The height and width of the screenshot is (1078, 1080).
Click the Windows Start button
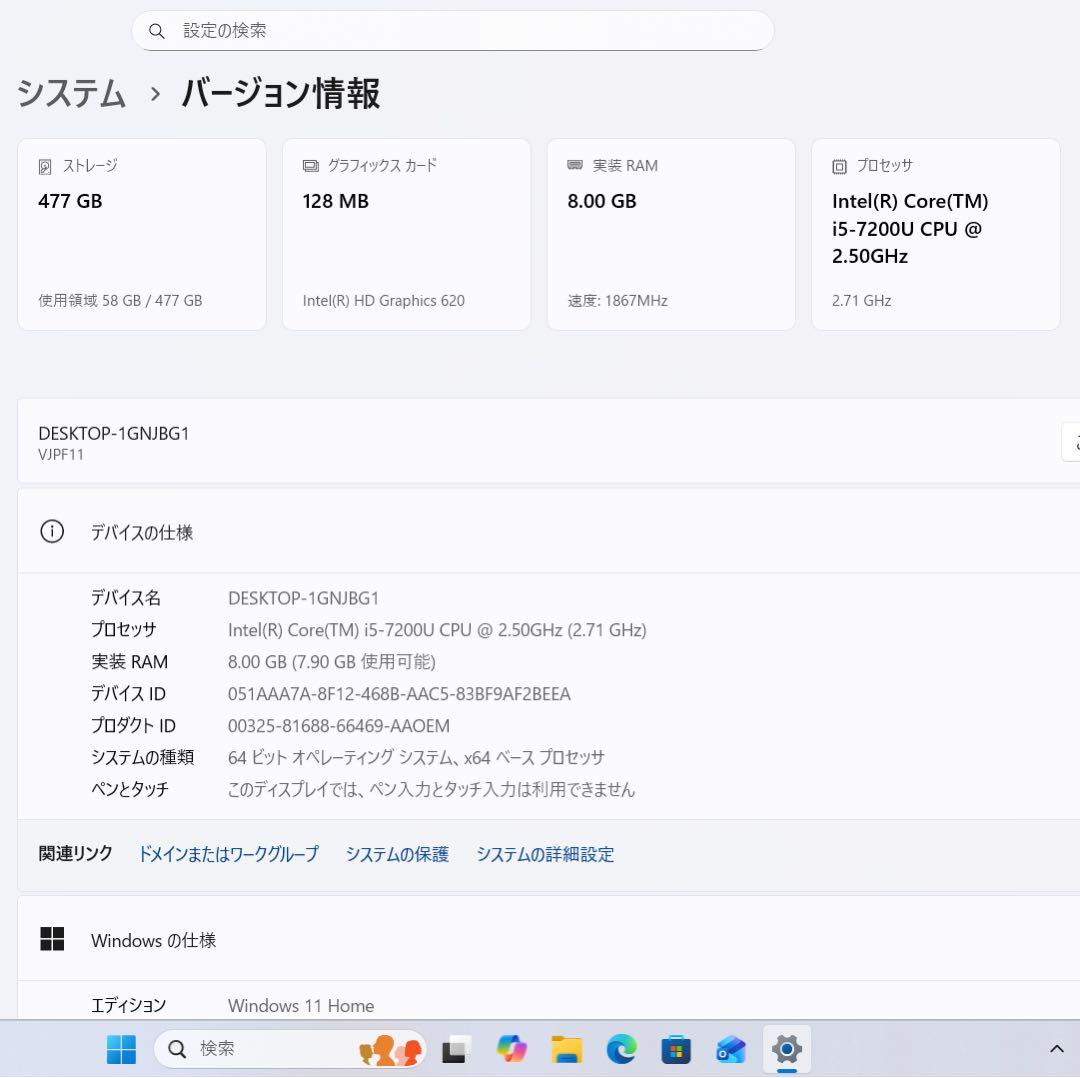120,1049
